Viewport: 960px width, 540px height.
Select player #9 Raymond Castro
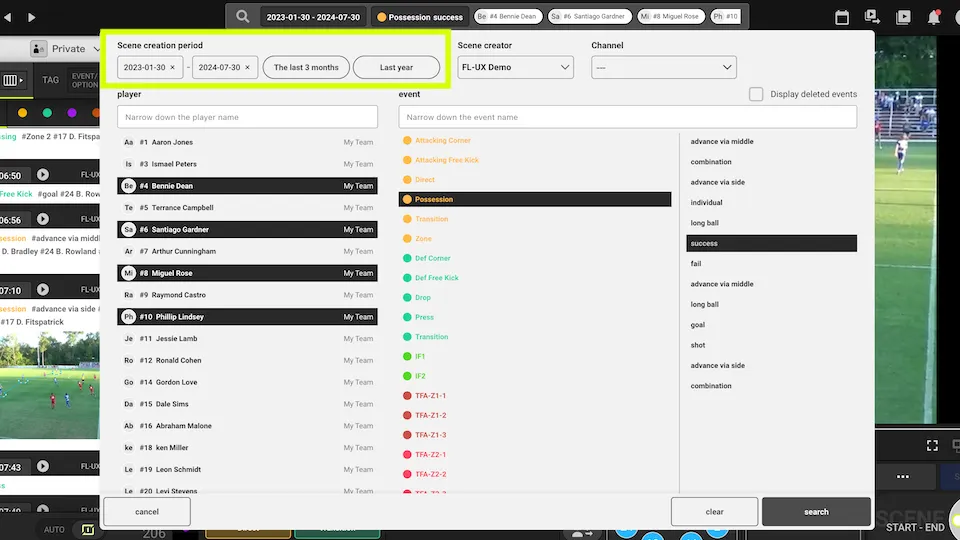pos(247,295)
